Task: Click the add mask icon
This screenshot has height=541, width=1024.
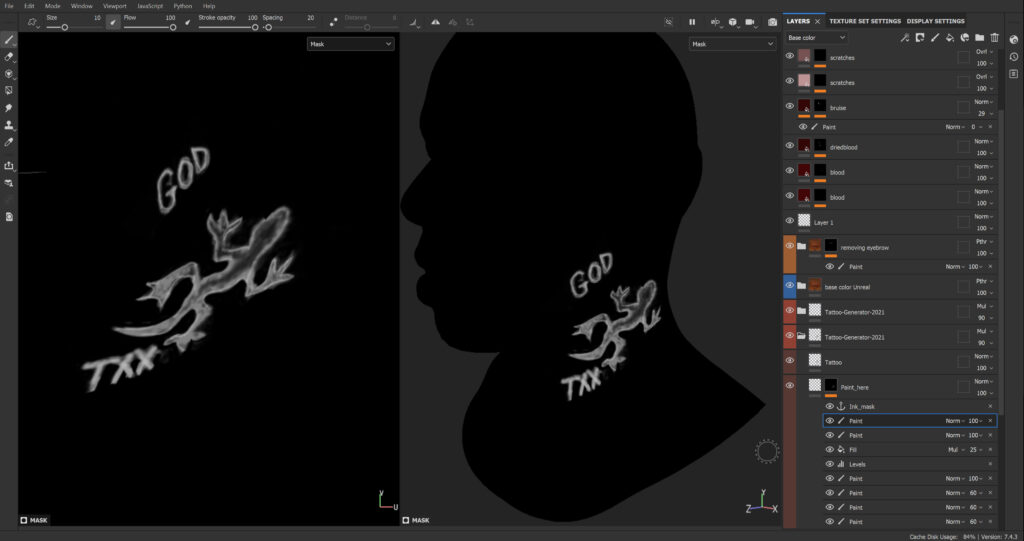Action: (920, 38)
